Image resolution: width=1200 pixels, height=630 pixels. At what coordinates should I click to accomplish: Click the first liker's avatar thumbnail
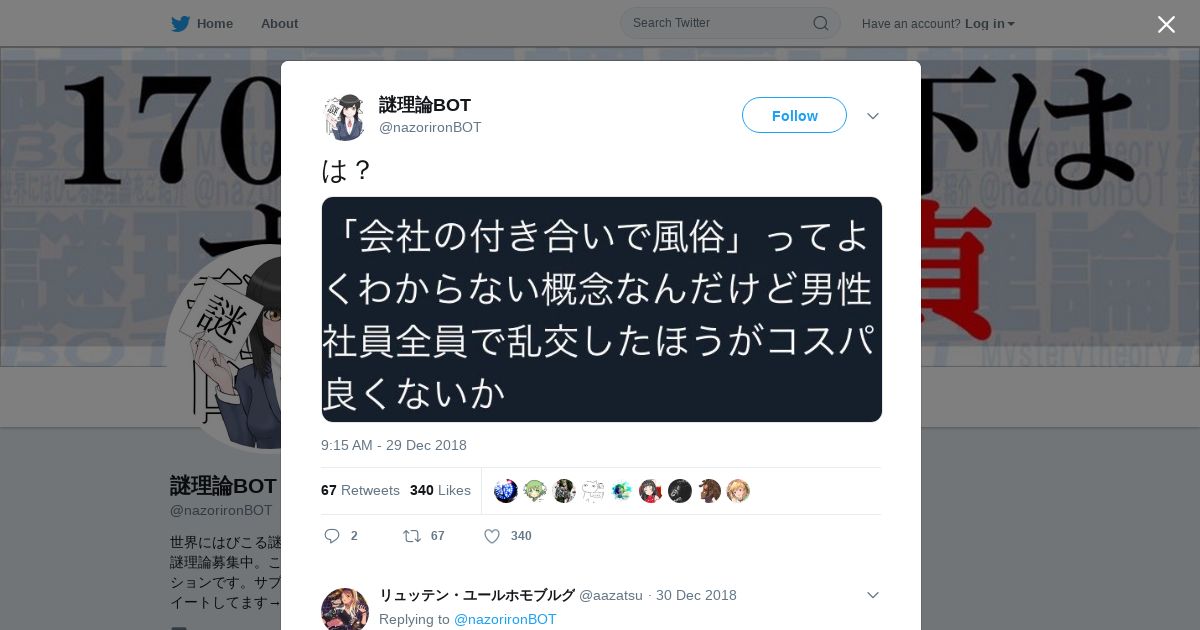(506, 491)
